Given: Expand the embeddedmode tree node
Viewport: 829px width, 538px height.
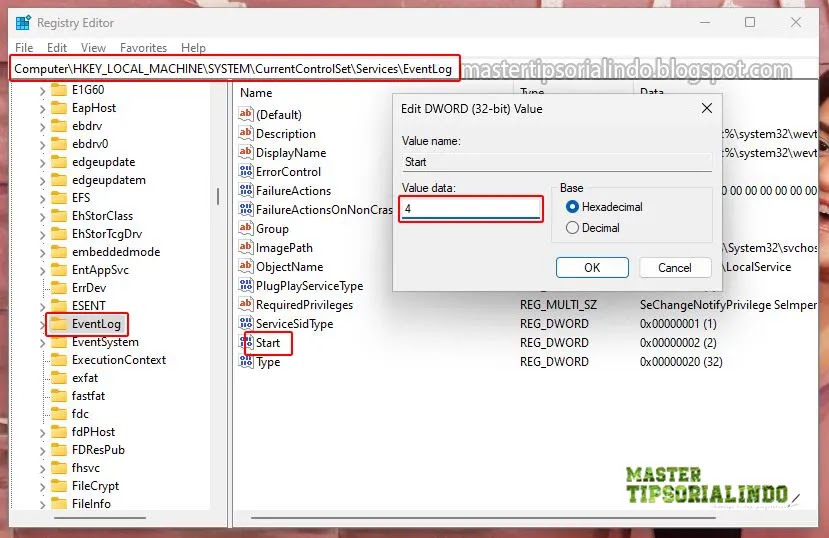Looking at the screenshot, I should [x=42, y=252].
